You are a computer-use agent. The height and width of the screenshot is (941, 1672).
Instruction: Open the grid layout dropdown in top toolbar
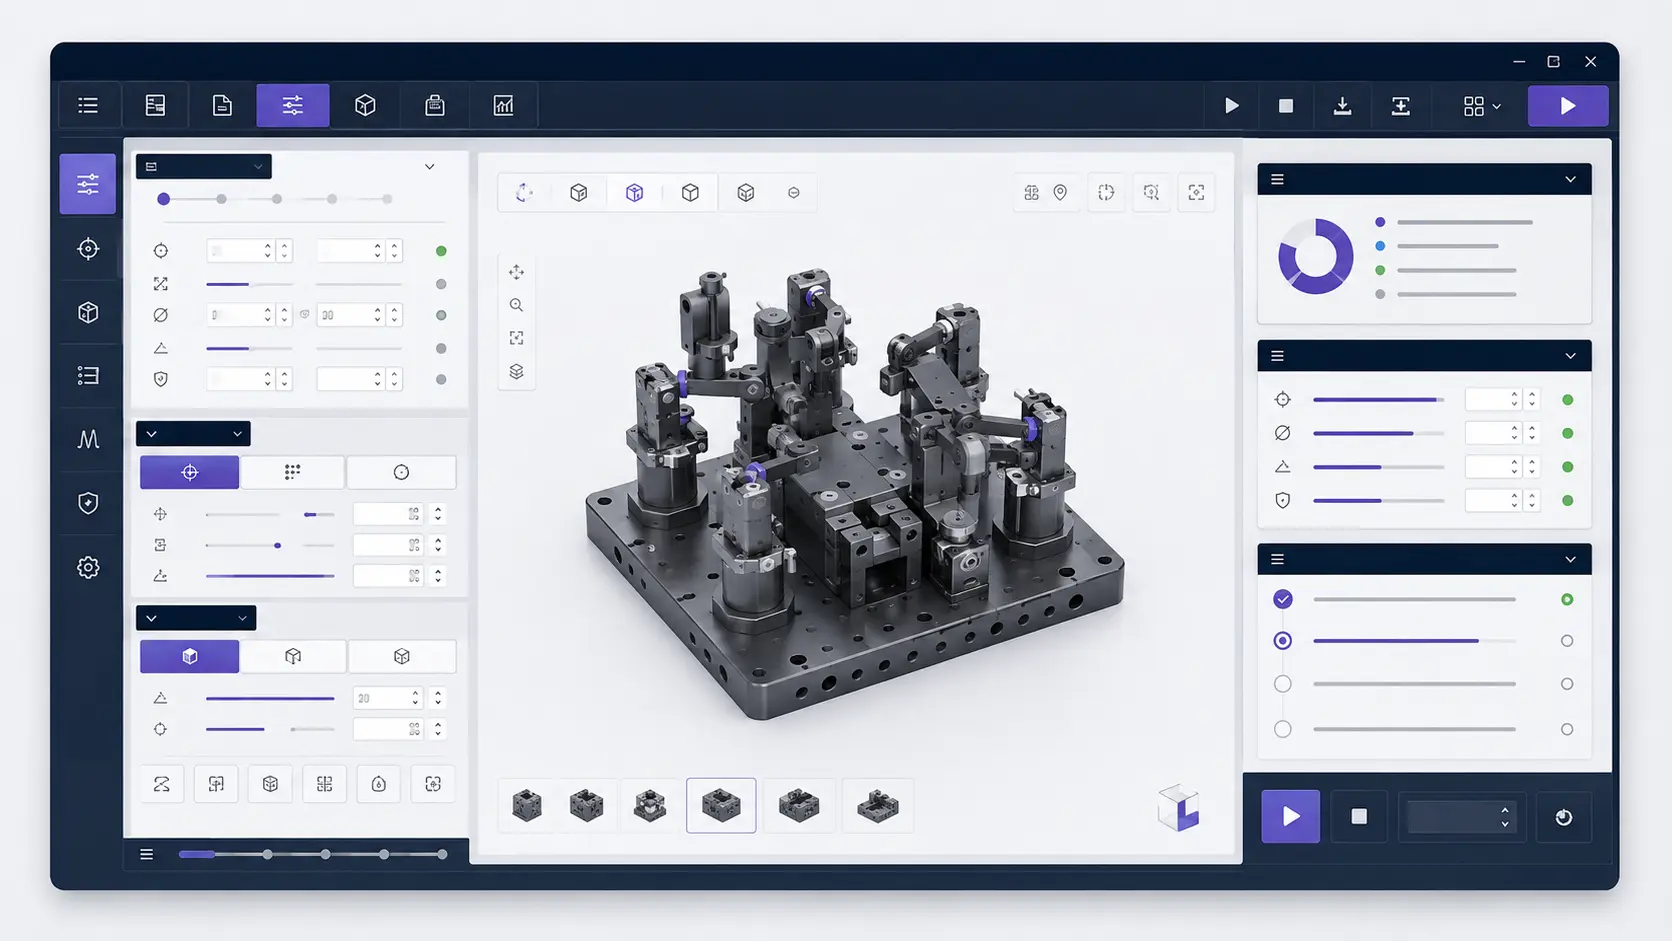[x=1482, y=106]
